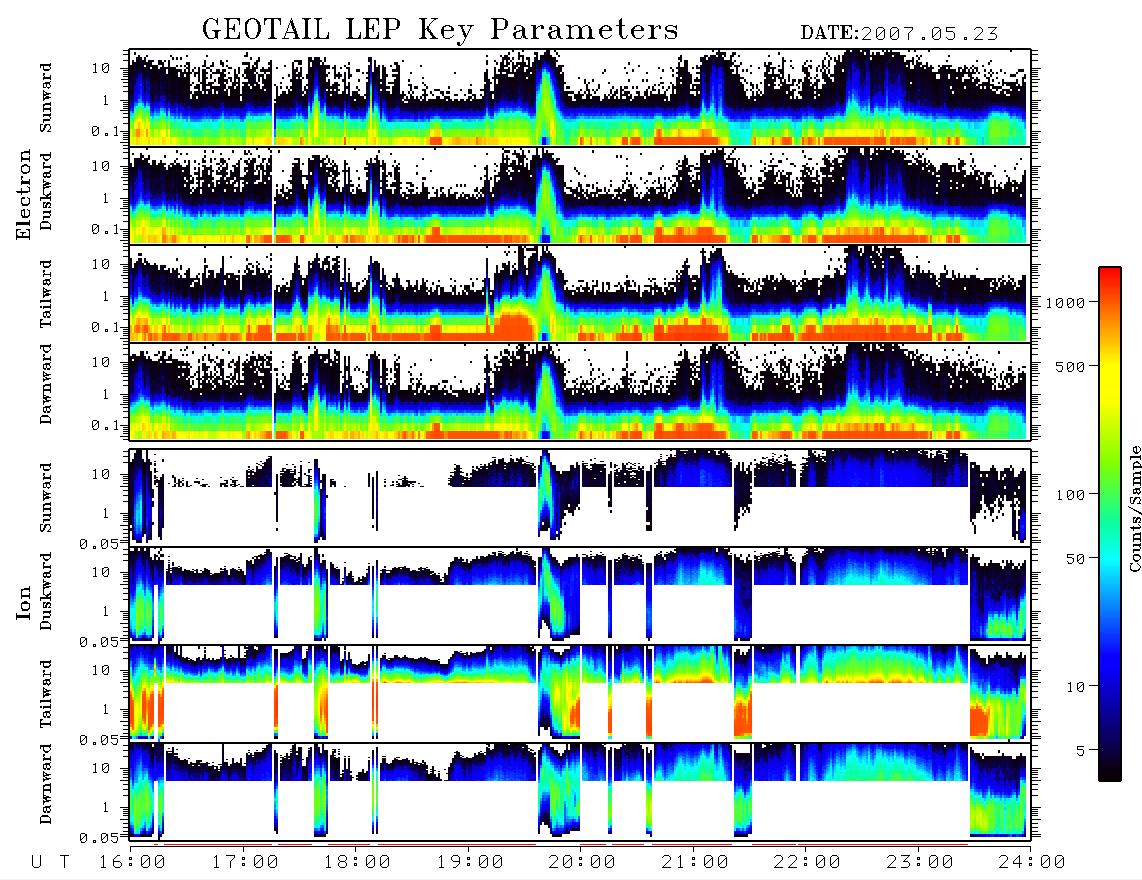Click the "1000" color scale value
This screenshot has height=880, width=1142.
(x=1065, y=302)
